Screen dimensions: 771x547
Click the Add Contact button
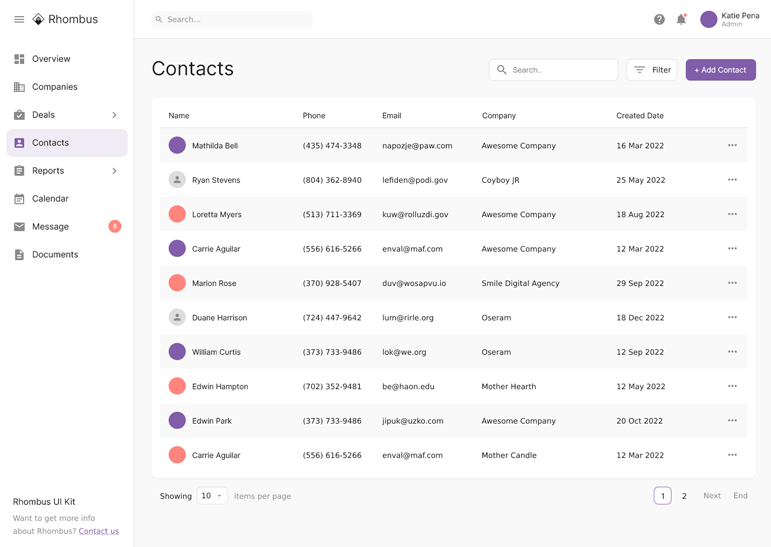pyautogui.click(x=720, y=70)
